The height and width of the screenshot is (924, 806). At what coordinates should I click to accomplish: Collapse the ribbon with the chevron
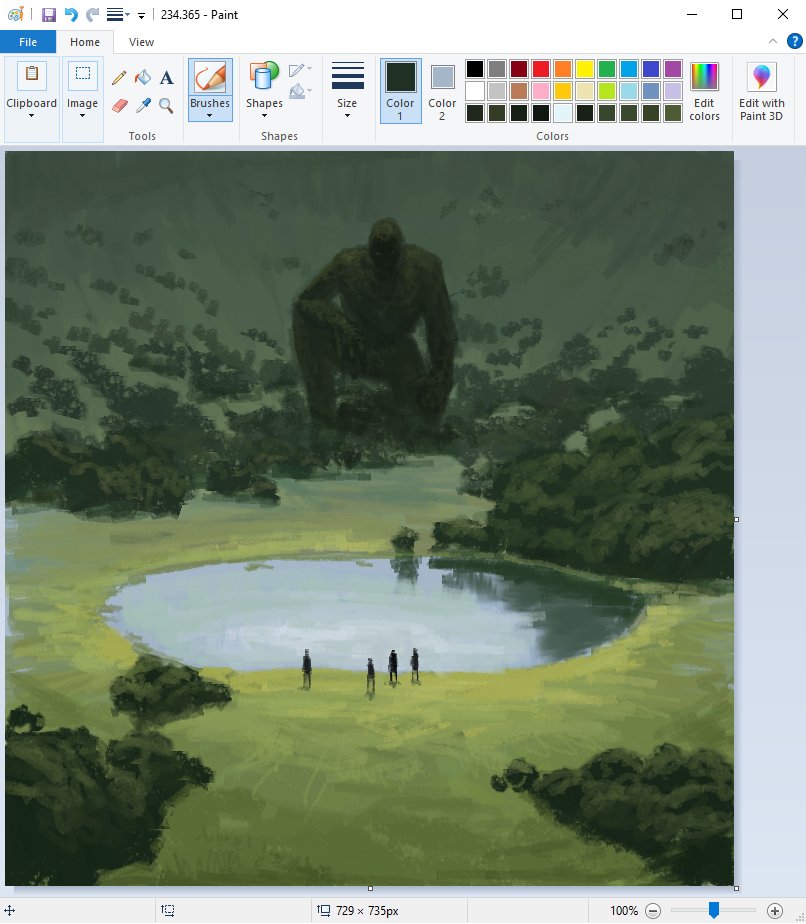[x=772, y=41]
